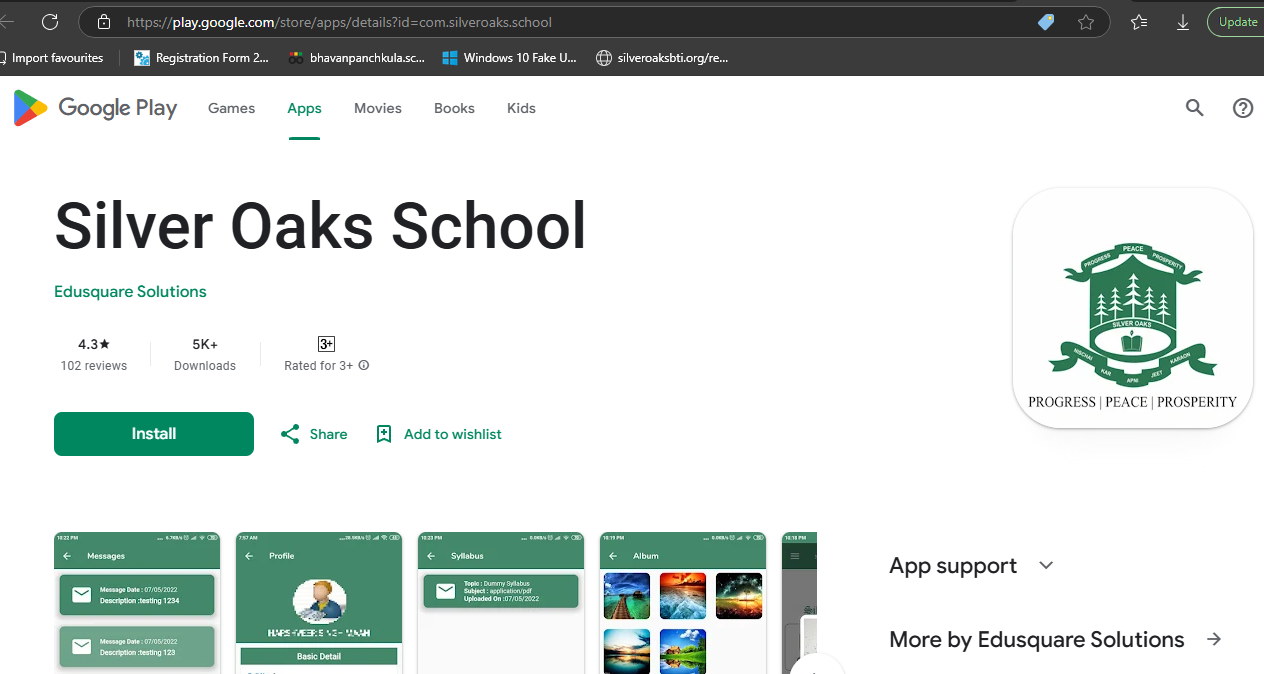Viewport: 1264px width, 674px height.
Task: Switch to the Games tab
Action: [231, 108]
